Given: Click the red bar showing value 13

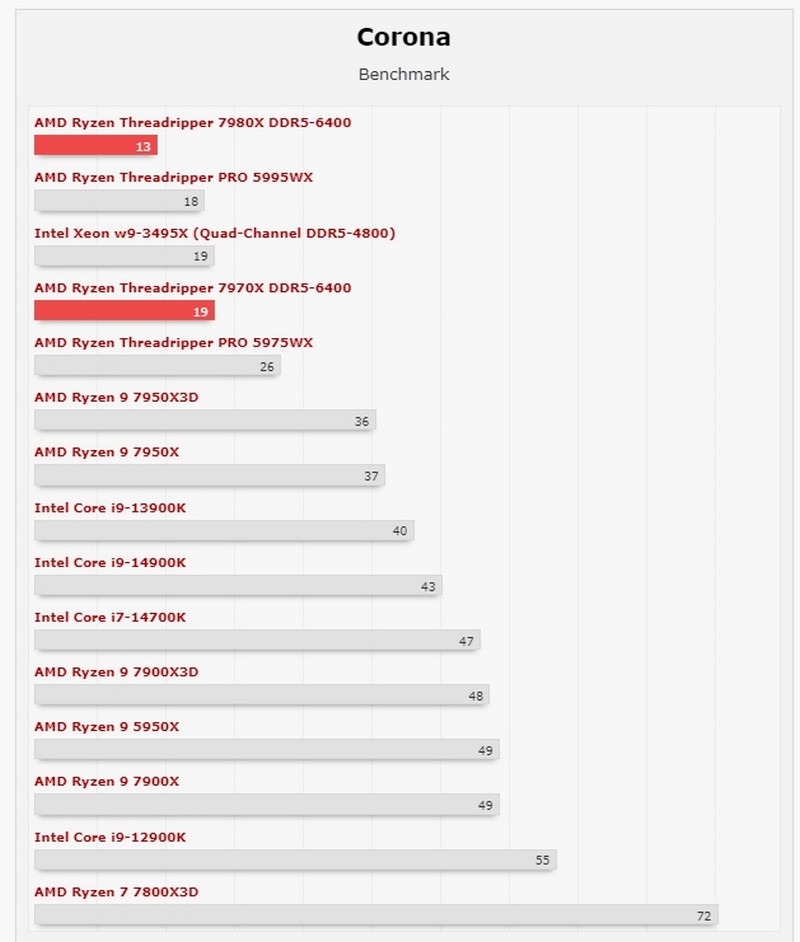Looking at the screenshot, I should 95,146.
